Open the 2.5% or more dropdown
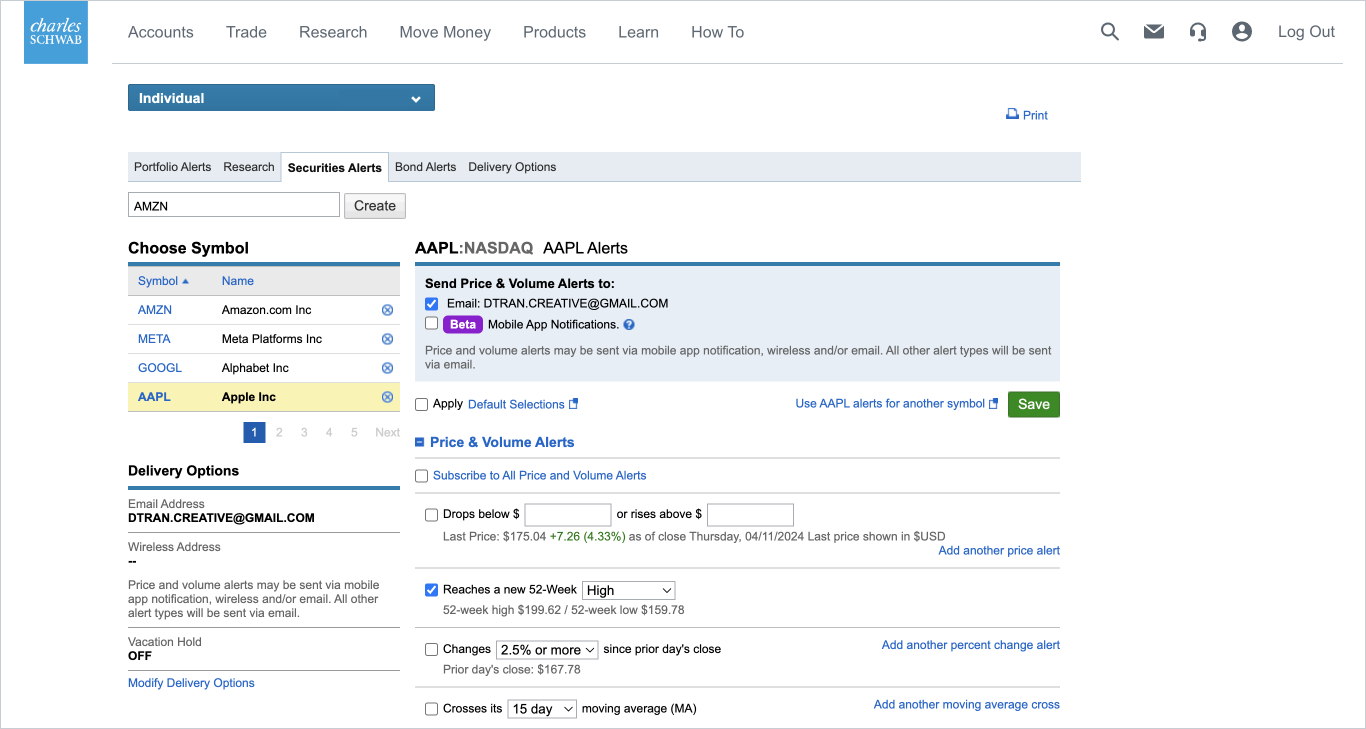The height and width of the screenshot is (729, 1366). [547, 650]
